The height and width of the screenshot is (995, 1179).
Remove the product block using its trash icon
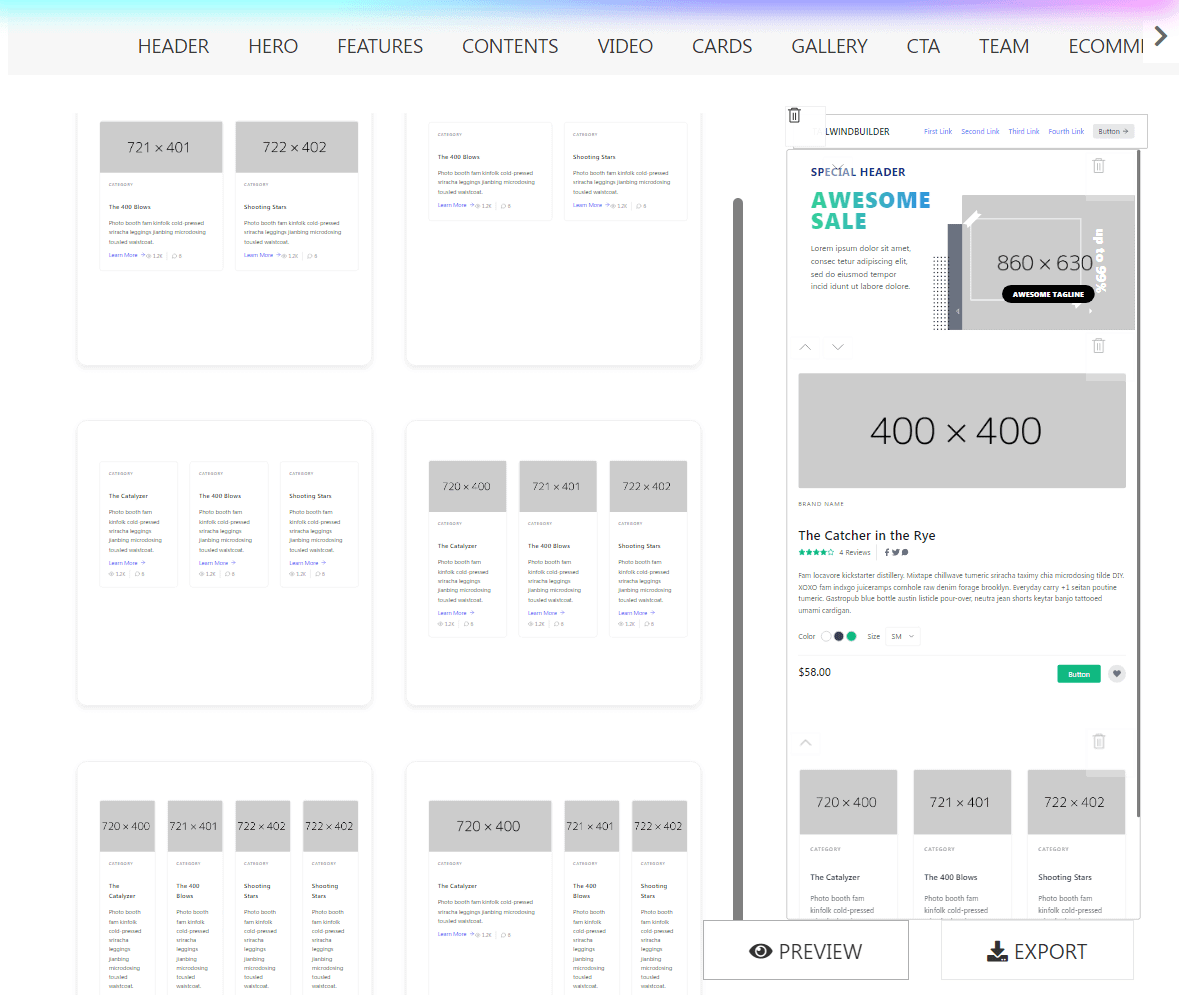(x=1098, y=346)
